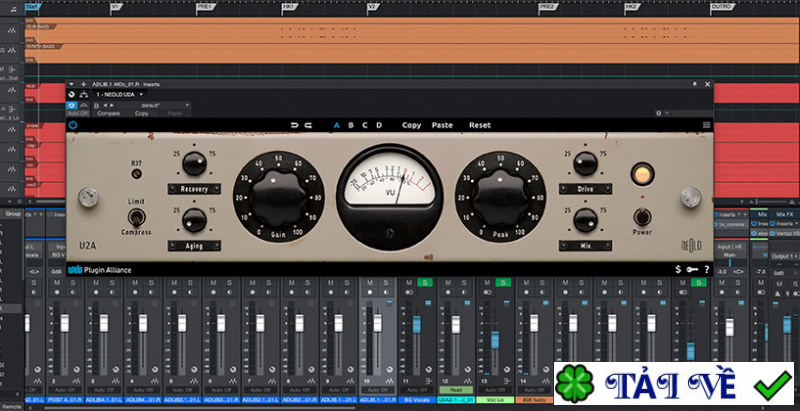
Task: Solo the BG Vocals mixer channel
Action: coord(423,283)
